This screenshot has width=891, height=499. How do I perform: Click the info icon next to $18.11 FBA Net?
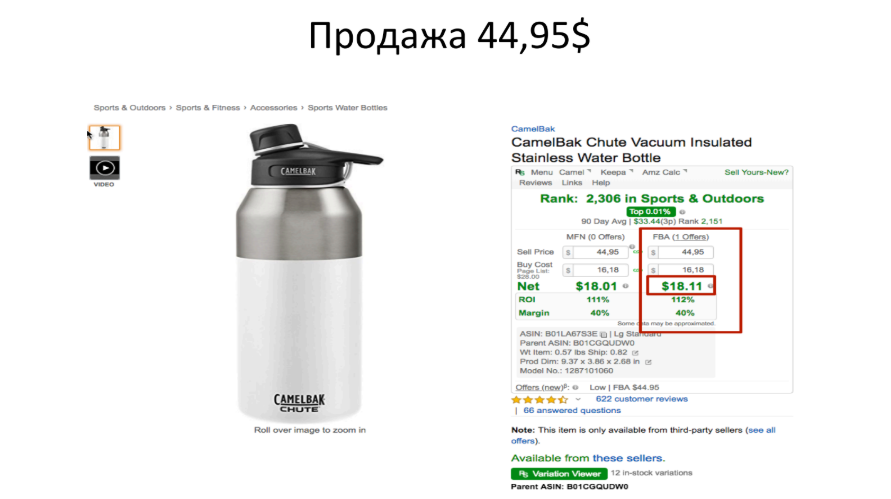pyautogui.click(x=710, y=286)
